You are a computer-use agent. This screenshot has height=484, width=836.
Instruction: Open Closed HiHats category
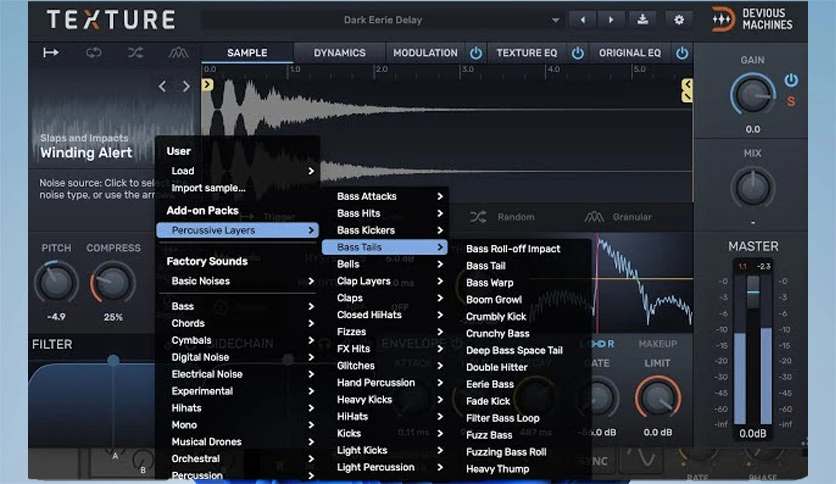384,314
